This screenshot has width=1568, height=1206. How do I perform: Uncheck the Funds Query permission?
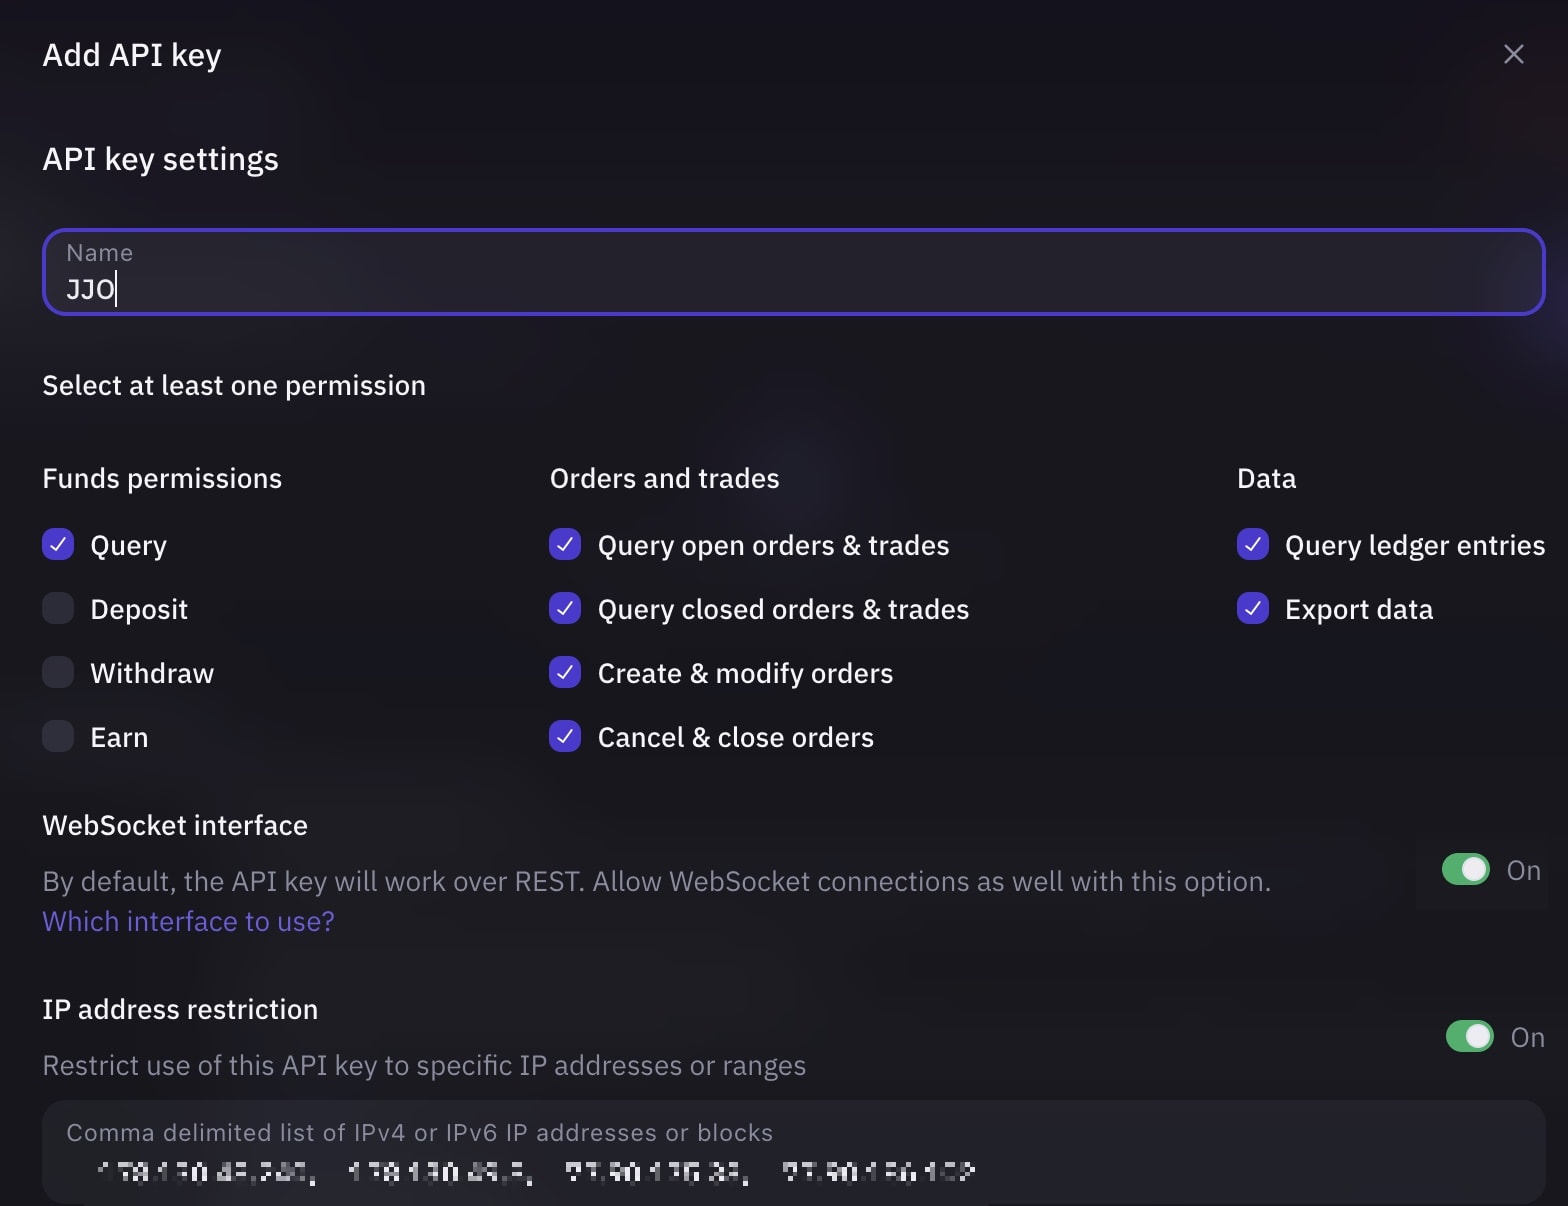(x=58, y=544)
